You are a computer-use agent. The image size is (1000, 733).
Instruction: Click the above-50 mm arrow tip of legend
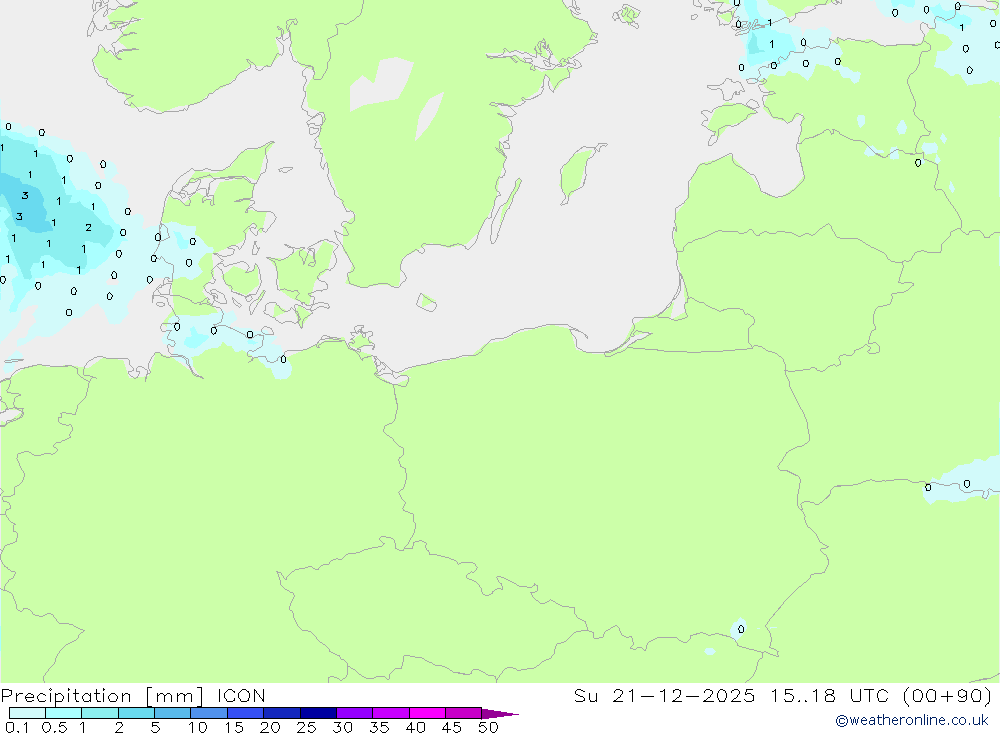500,714
